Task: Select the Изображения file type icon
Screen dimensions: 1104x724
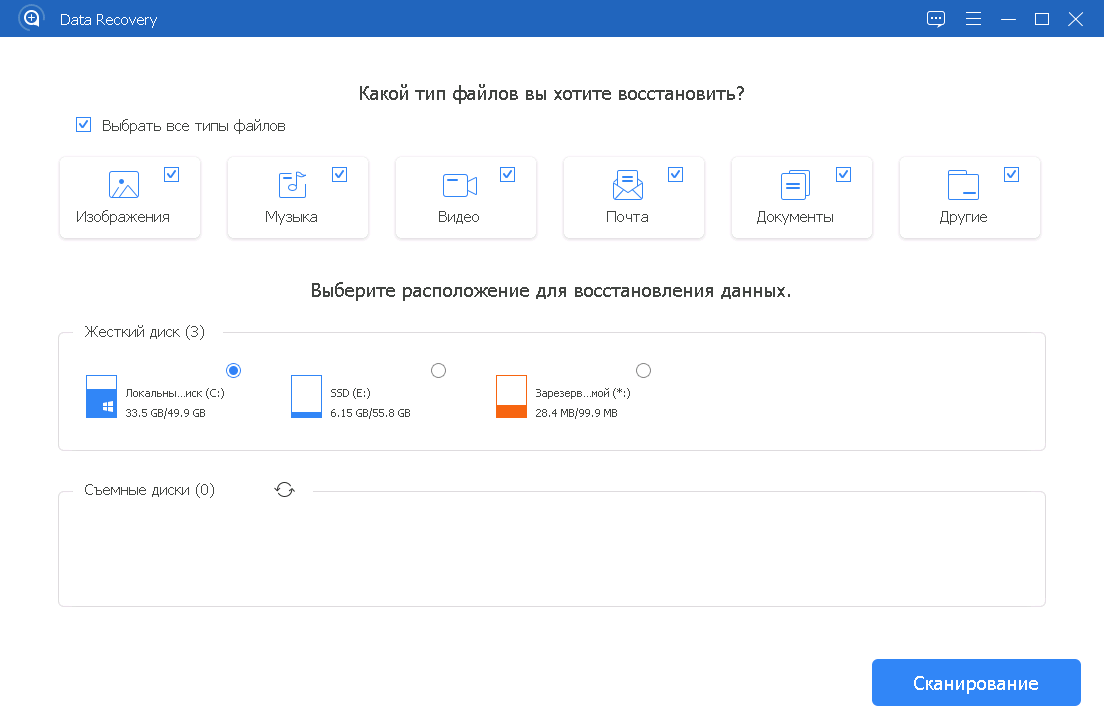Action: click(123, 184)
